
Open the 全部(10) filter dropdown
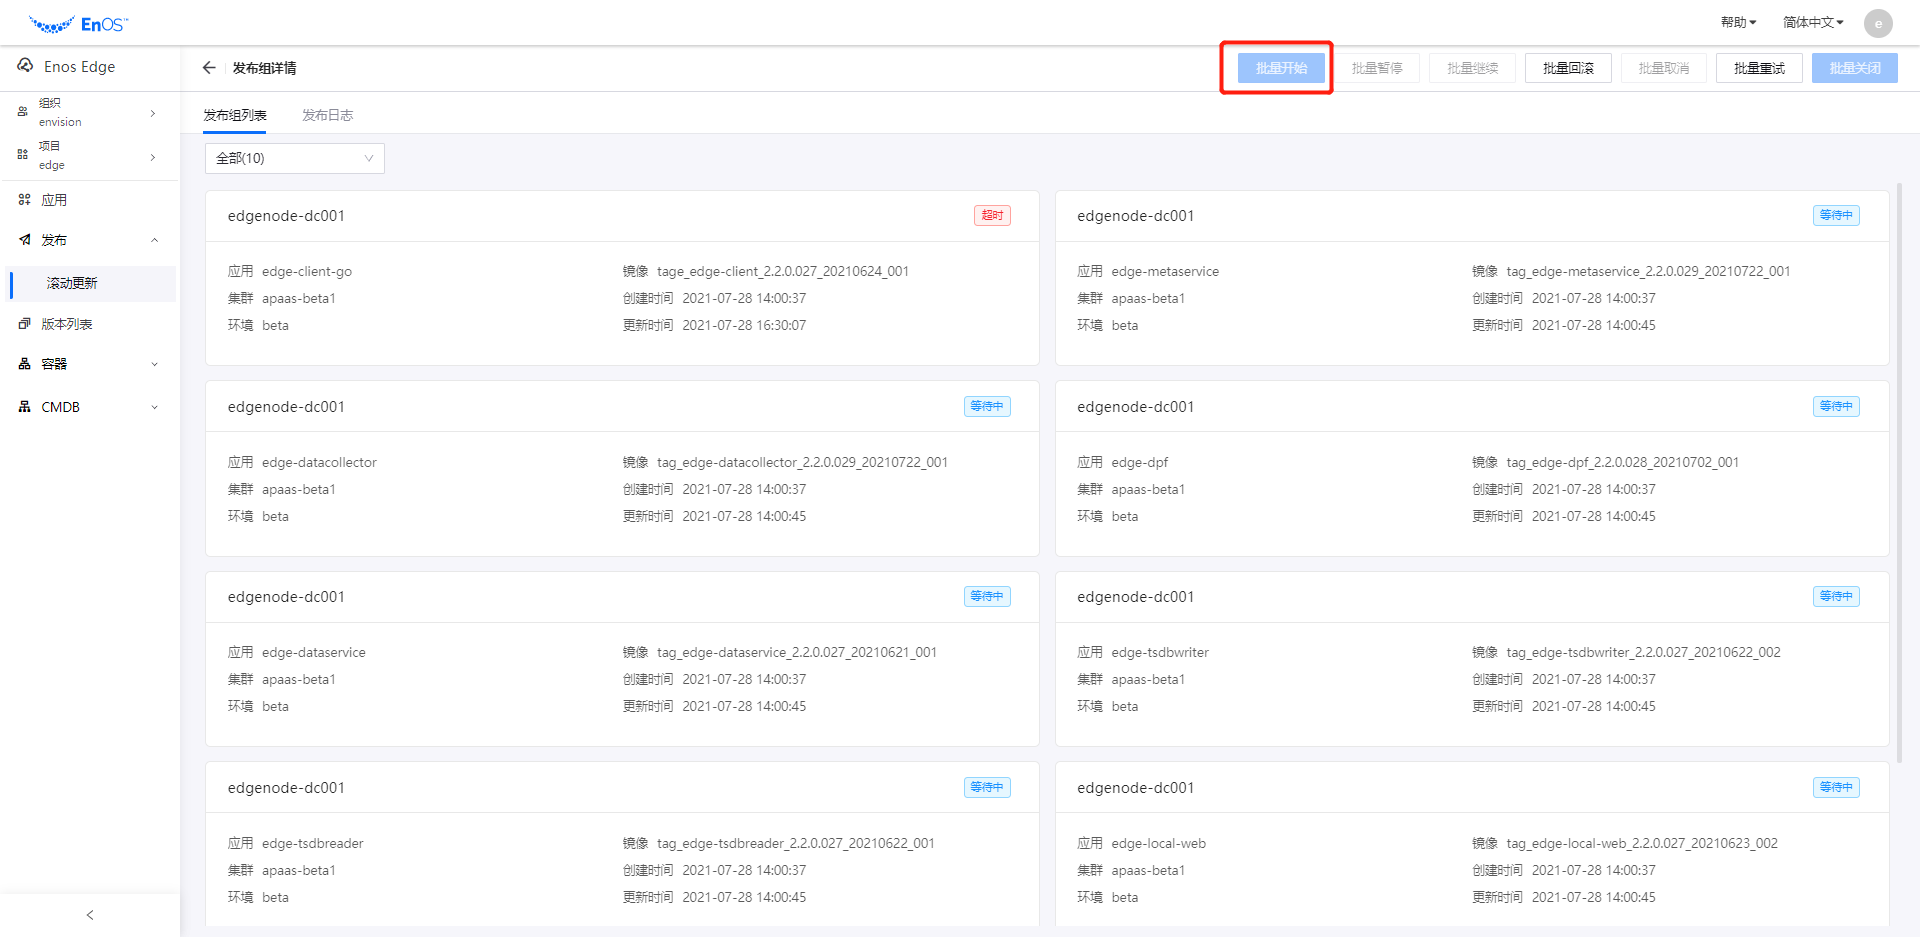click(x=294, y=158)
